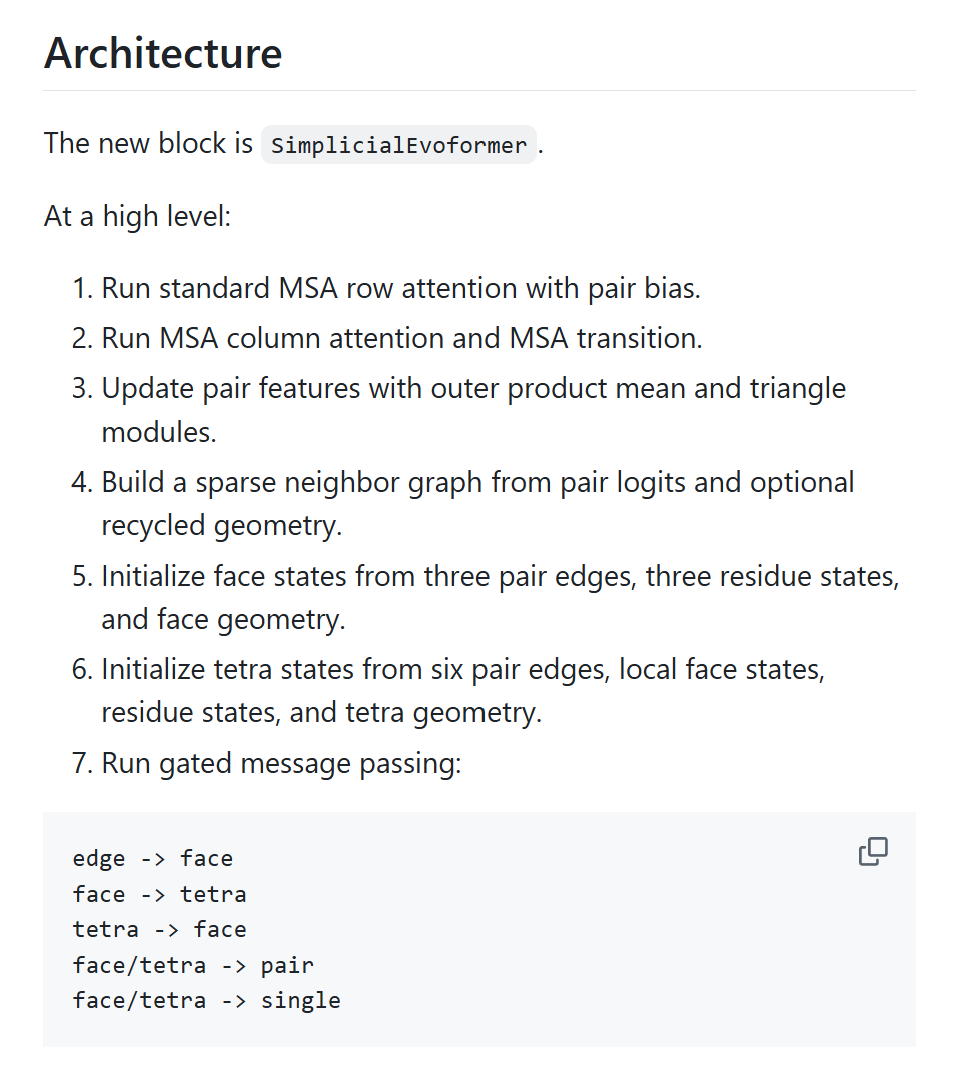Click the 'tetra -> face' code line

pos(160,929)
